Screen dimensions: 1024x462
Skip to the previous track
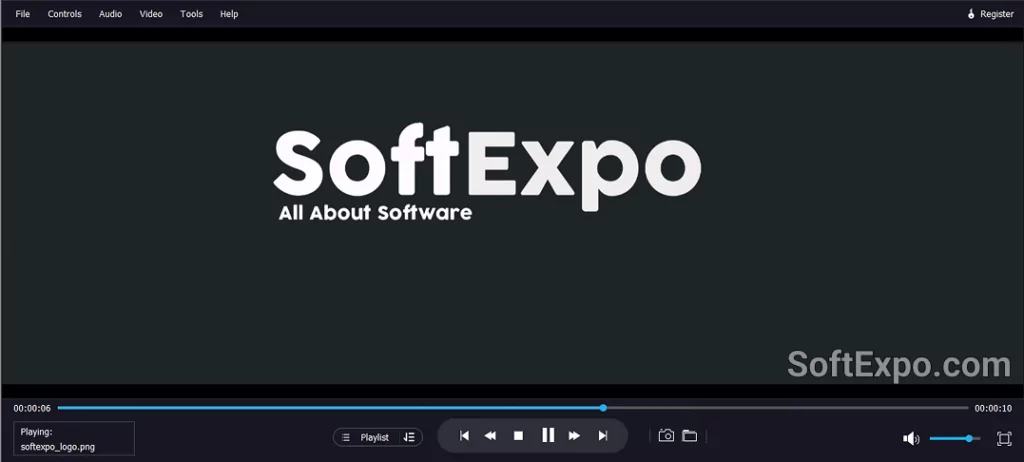pyautogui.click(x=464, y=436)
